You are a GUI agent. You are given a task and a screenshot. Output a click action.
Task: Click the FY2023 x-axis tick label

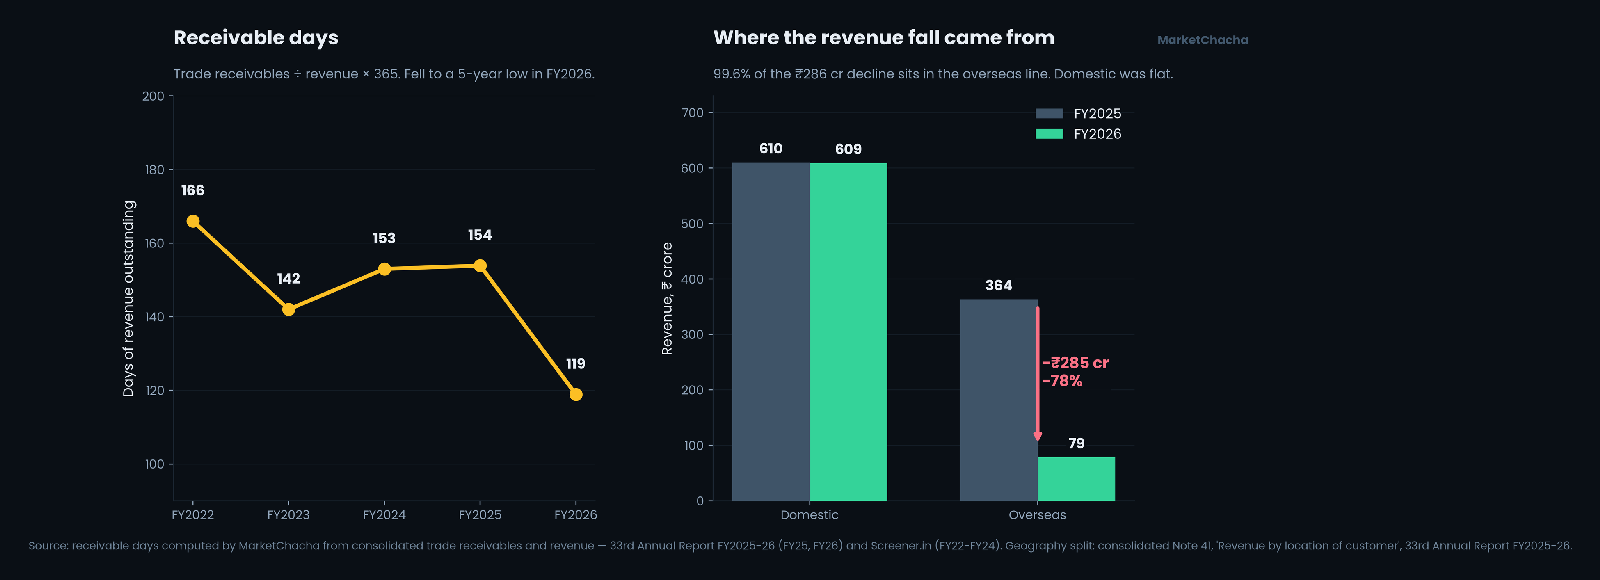pos(288,515)
